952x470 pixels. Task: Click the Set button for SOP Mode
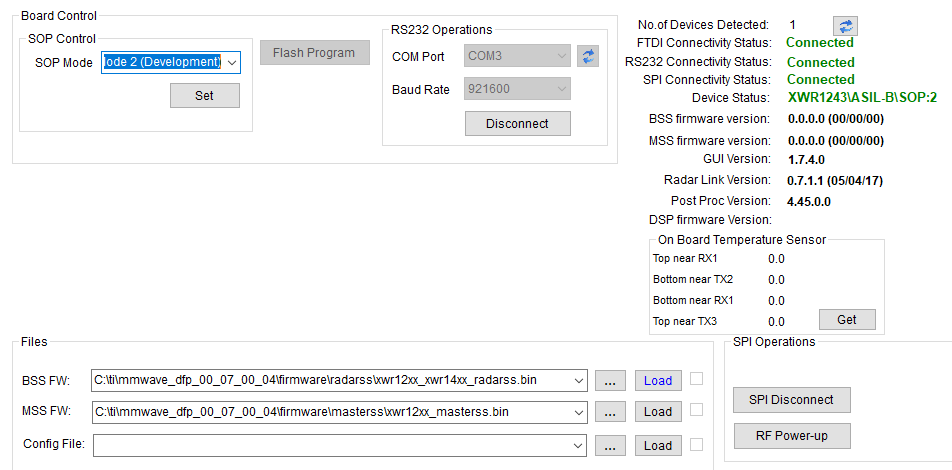tap(205, 95)
